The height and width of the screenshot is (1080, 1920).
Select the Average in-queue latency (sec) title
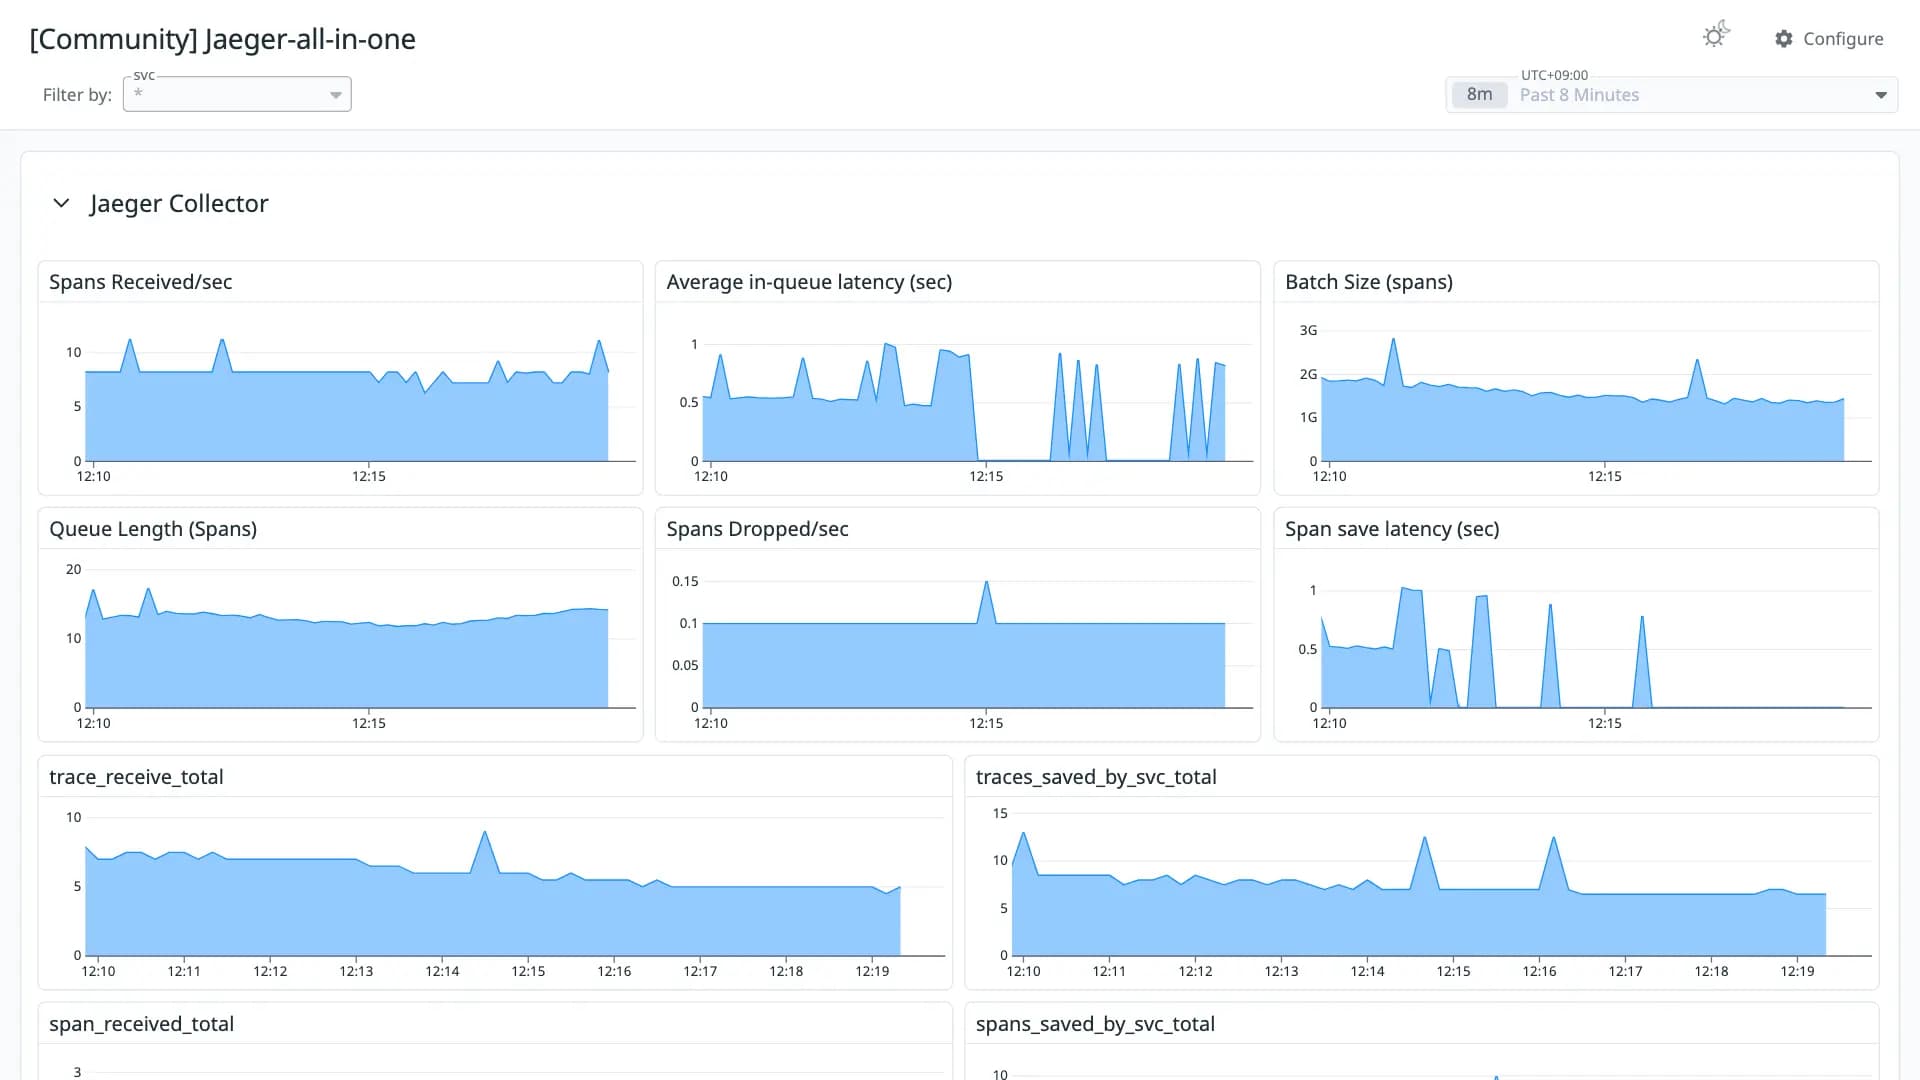tap(809, 282)
